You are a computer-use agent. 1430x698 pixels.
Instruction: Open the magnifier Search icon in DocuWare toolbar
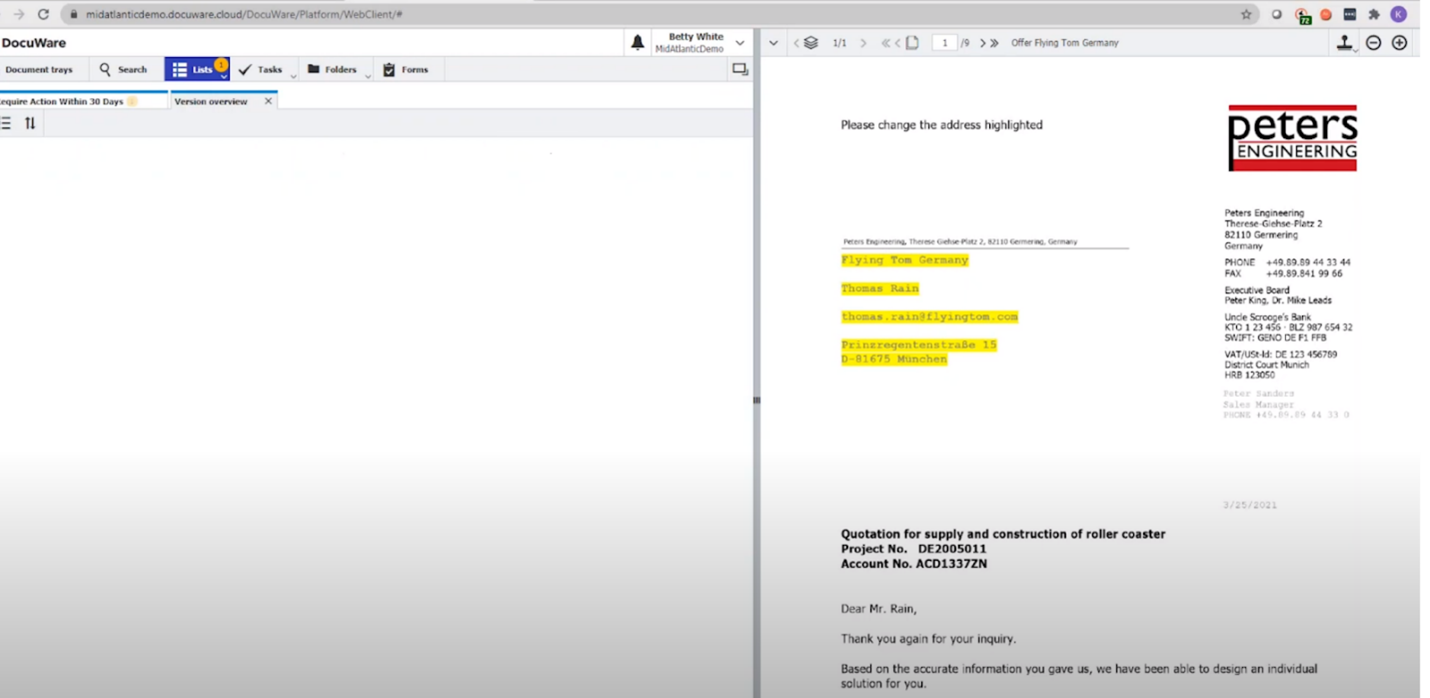105,70
